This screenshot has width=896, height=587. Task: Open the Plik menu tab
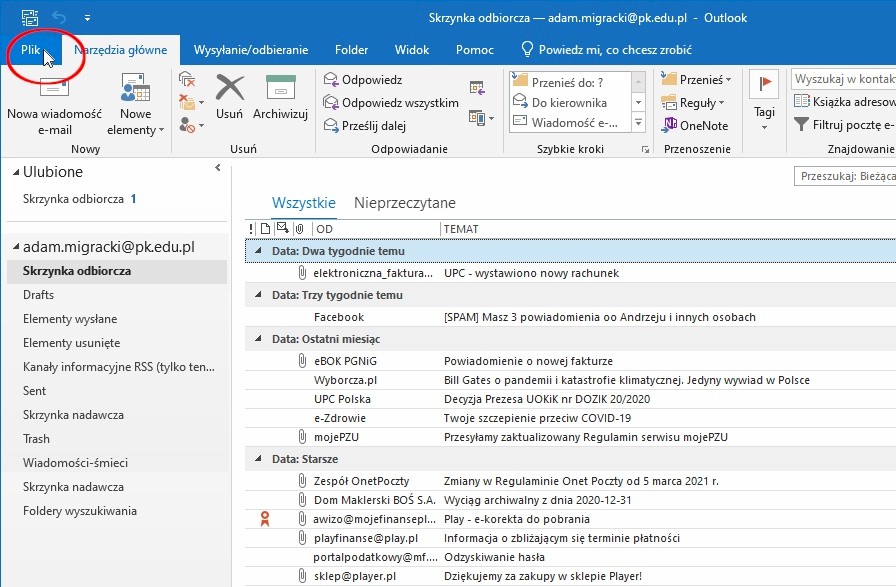(x=31, y=50)
